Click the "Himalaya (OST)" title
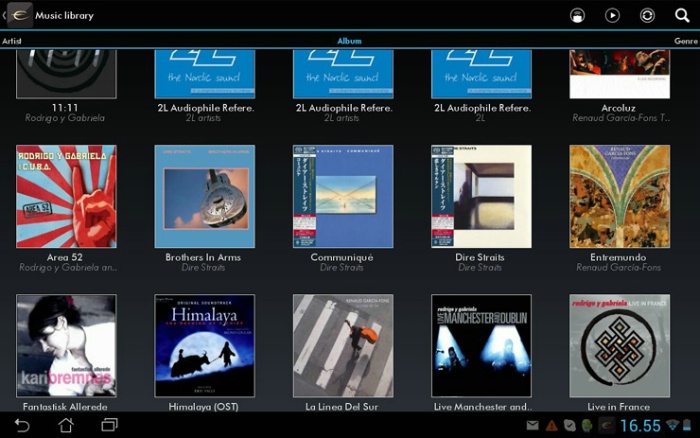 point(204,407)
